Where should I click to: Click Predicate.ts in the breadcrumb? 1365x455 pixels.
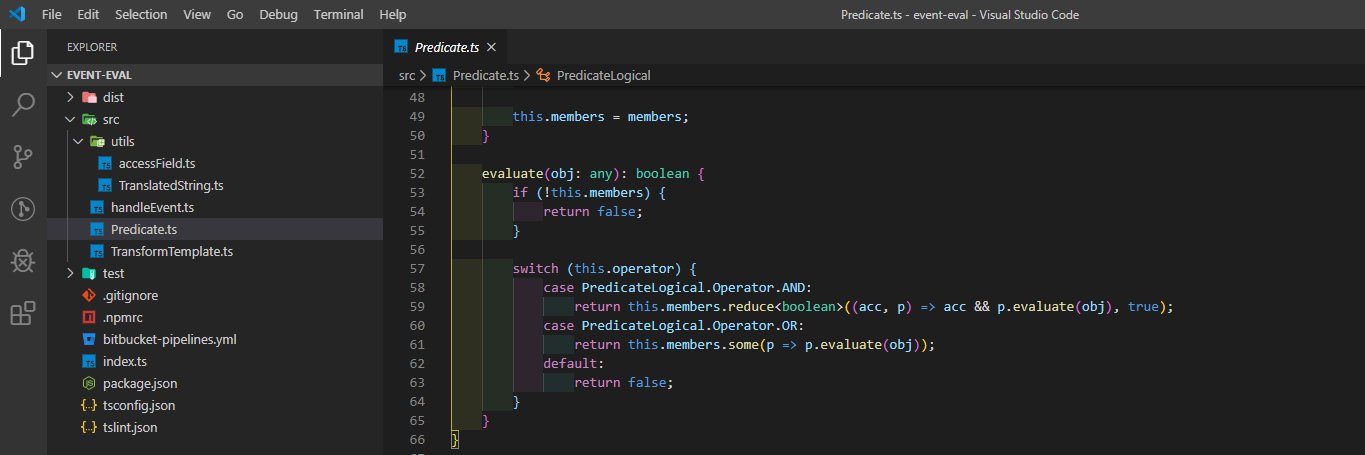485,75
